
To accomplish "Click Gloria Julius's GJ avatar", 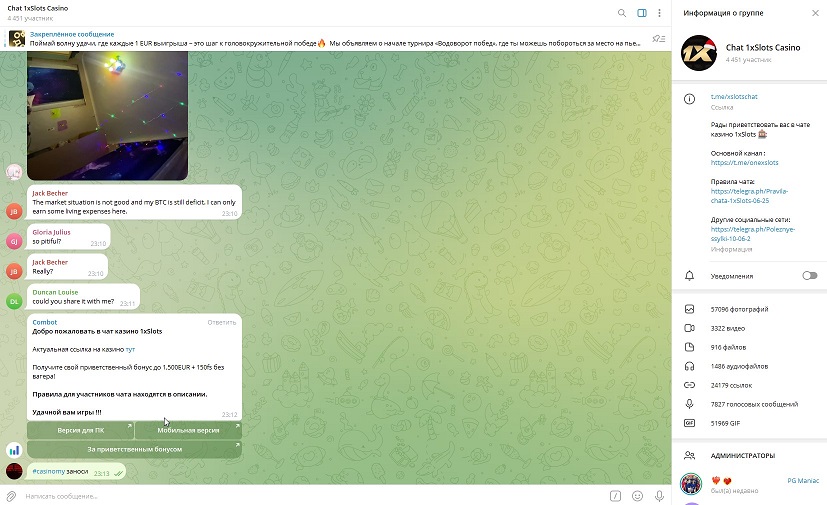I will 14,241.
